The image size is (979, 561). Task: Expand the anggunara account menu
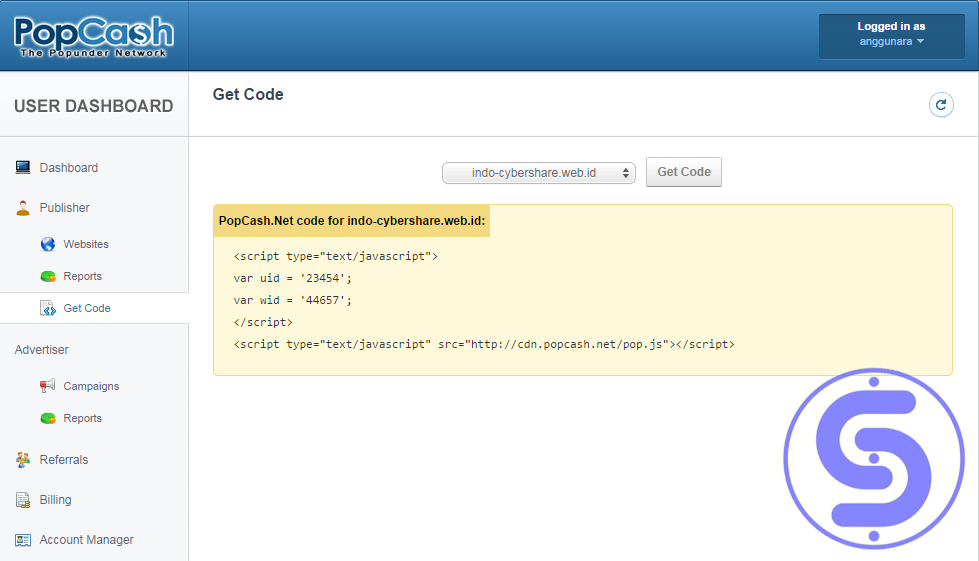(891, 42)
